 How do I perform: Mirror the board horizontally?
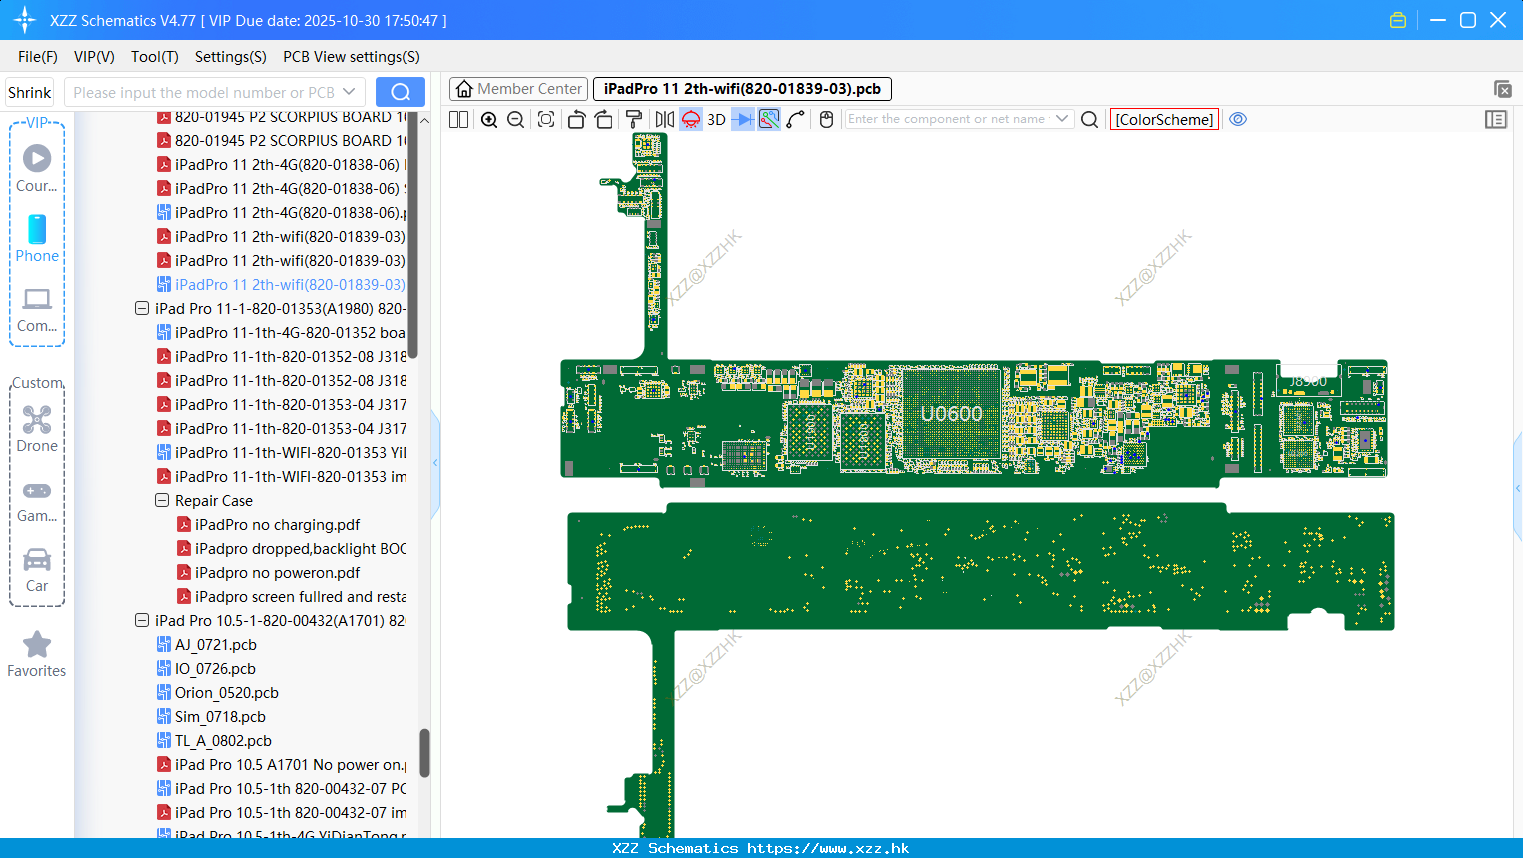(664, 119)
